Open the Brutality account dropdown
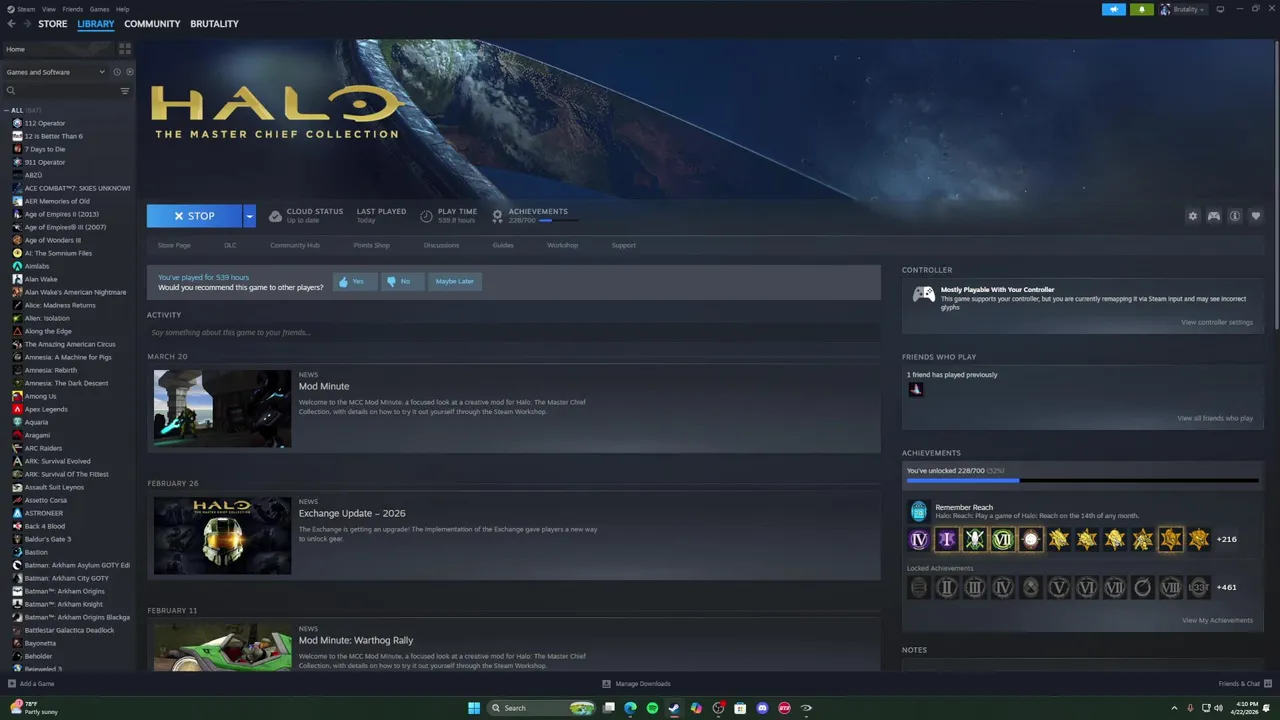Screen dimensions: 1280x720 1183,9
